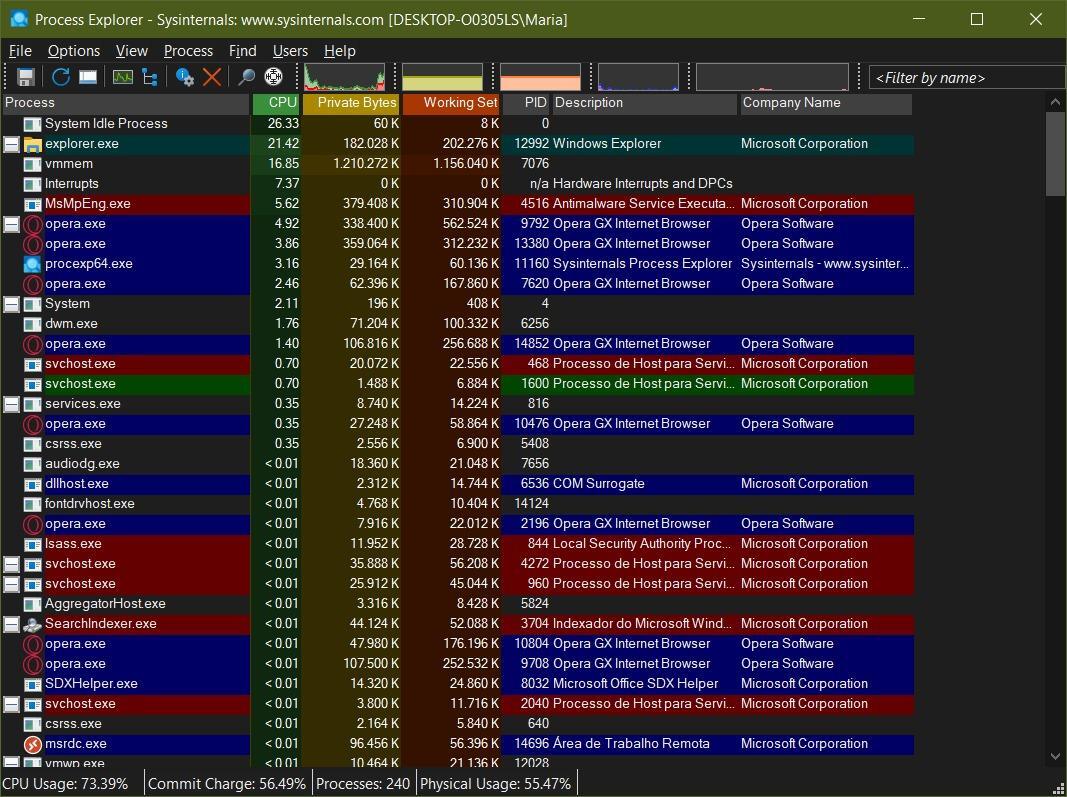Click the SearchIndexer.exe process icon
This screenshot has width=1067, height=797.
32,624
